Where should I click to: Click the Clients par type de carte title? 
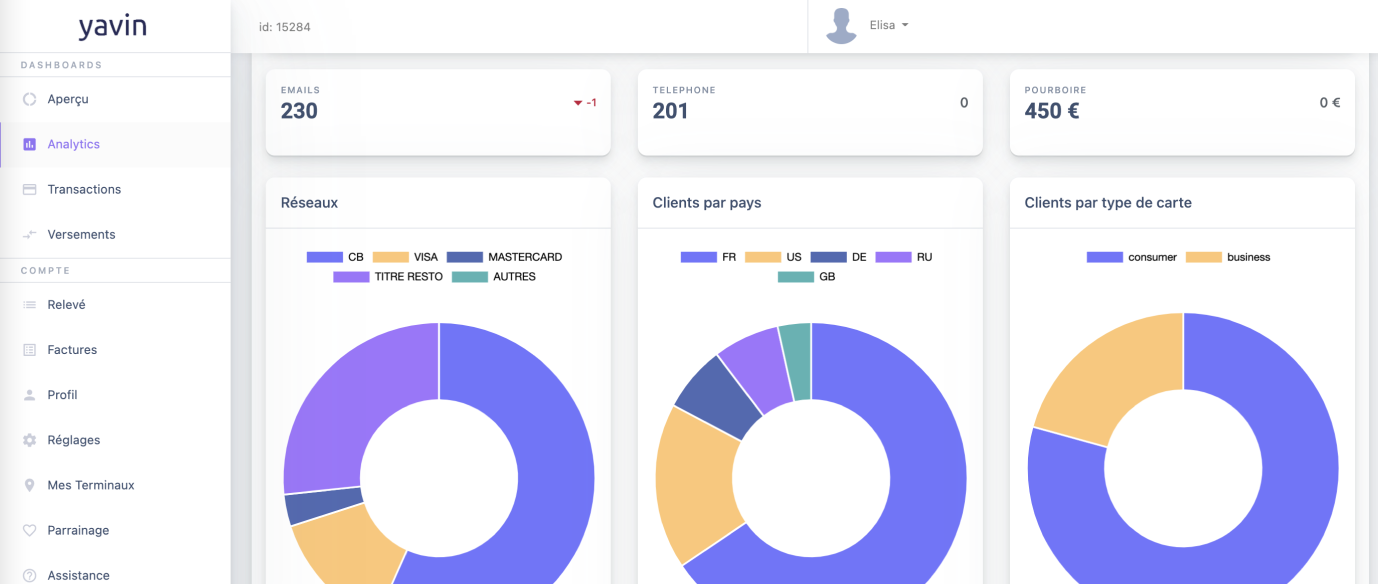coord(1108,202)
